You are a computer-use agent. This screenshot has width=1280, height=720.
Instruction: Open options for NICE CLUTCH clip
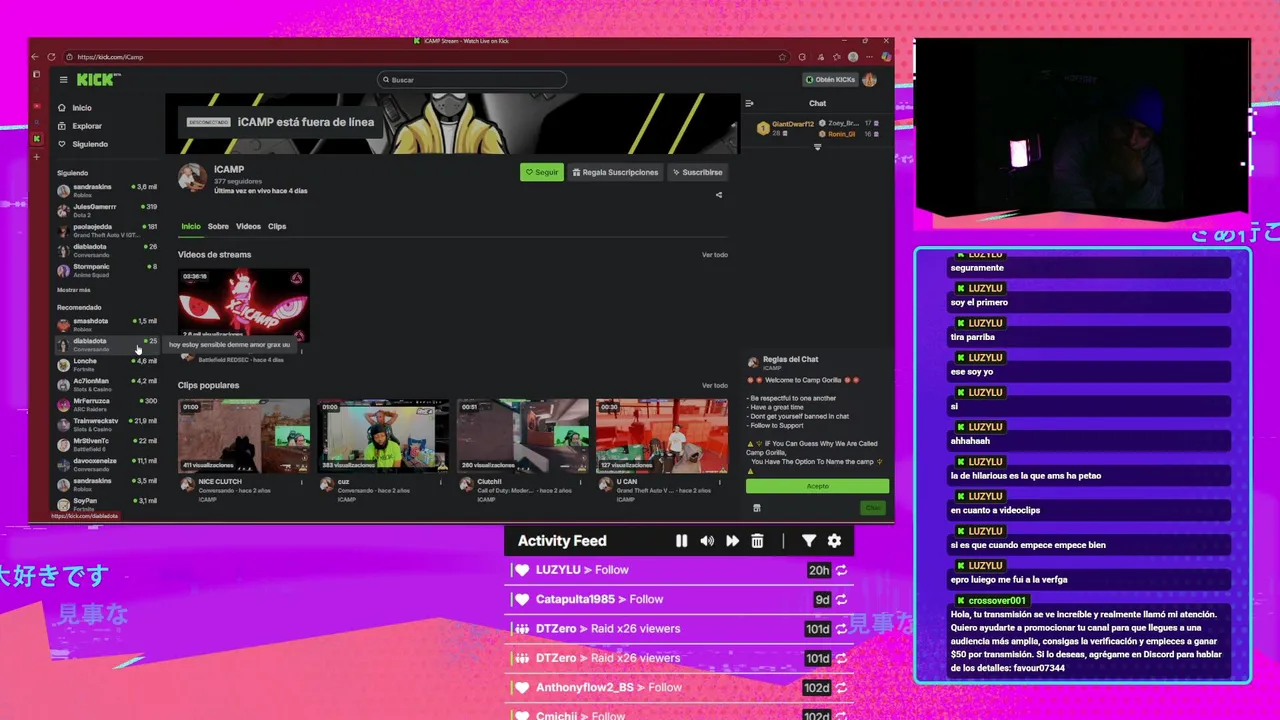[x=301, y=482]
